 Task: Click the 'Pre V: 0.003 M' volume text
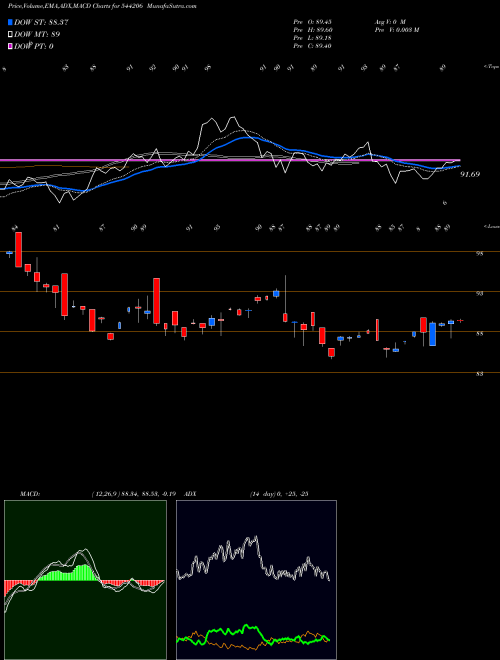(x=396, y=30)
